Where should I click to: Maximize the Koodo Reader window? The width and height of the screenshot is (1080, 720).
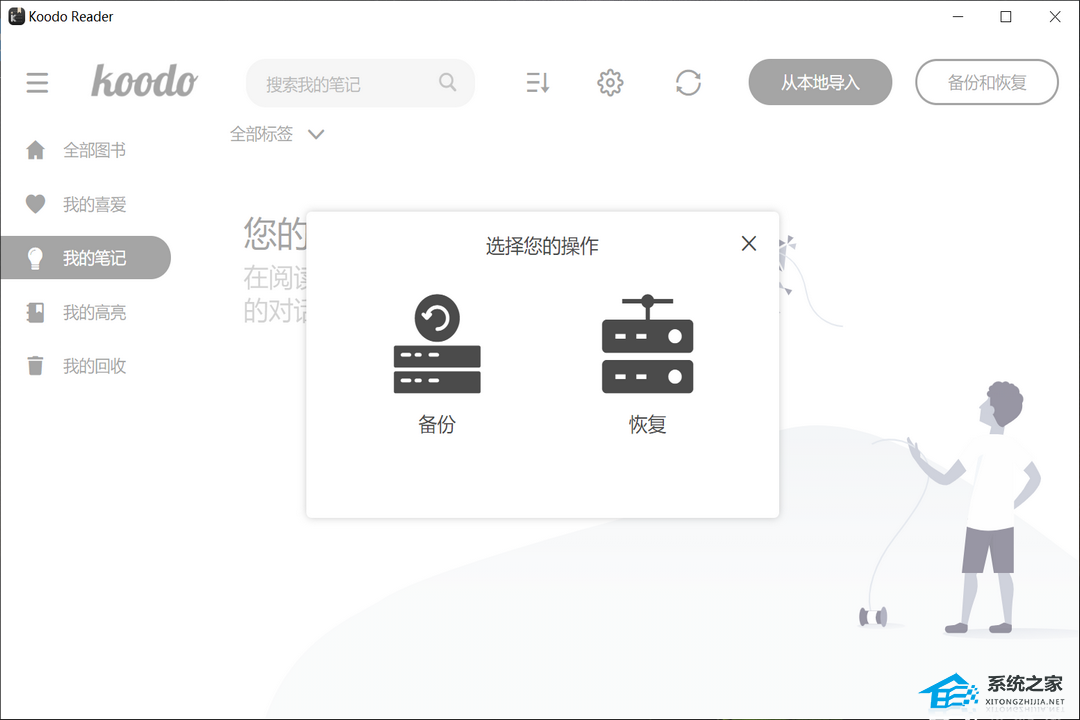[1006, 17]
